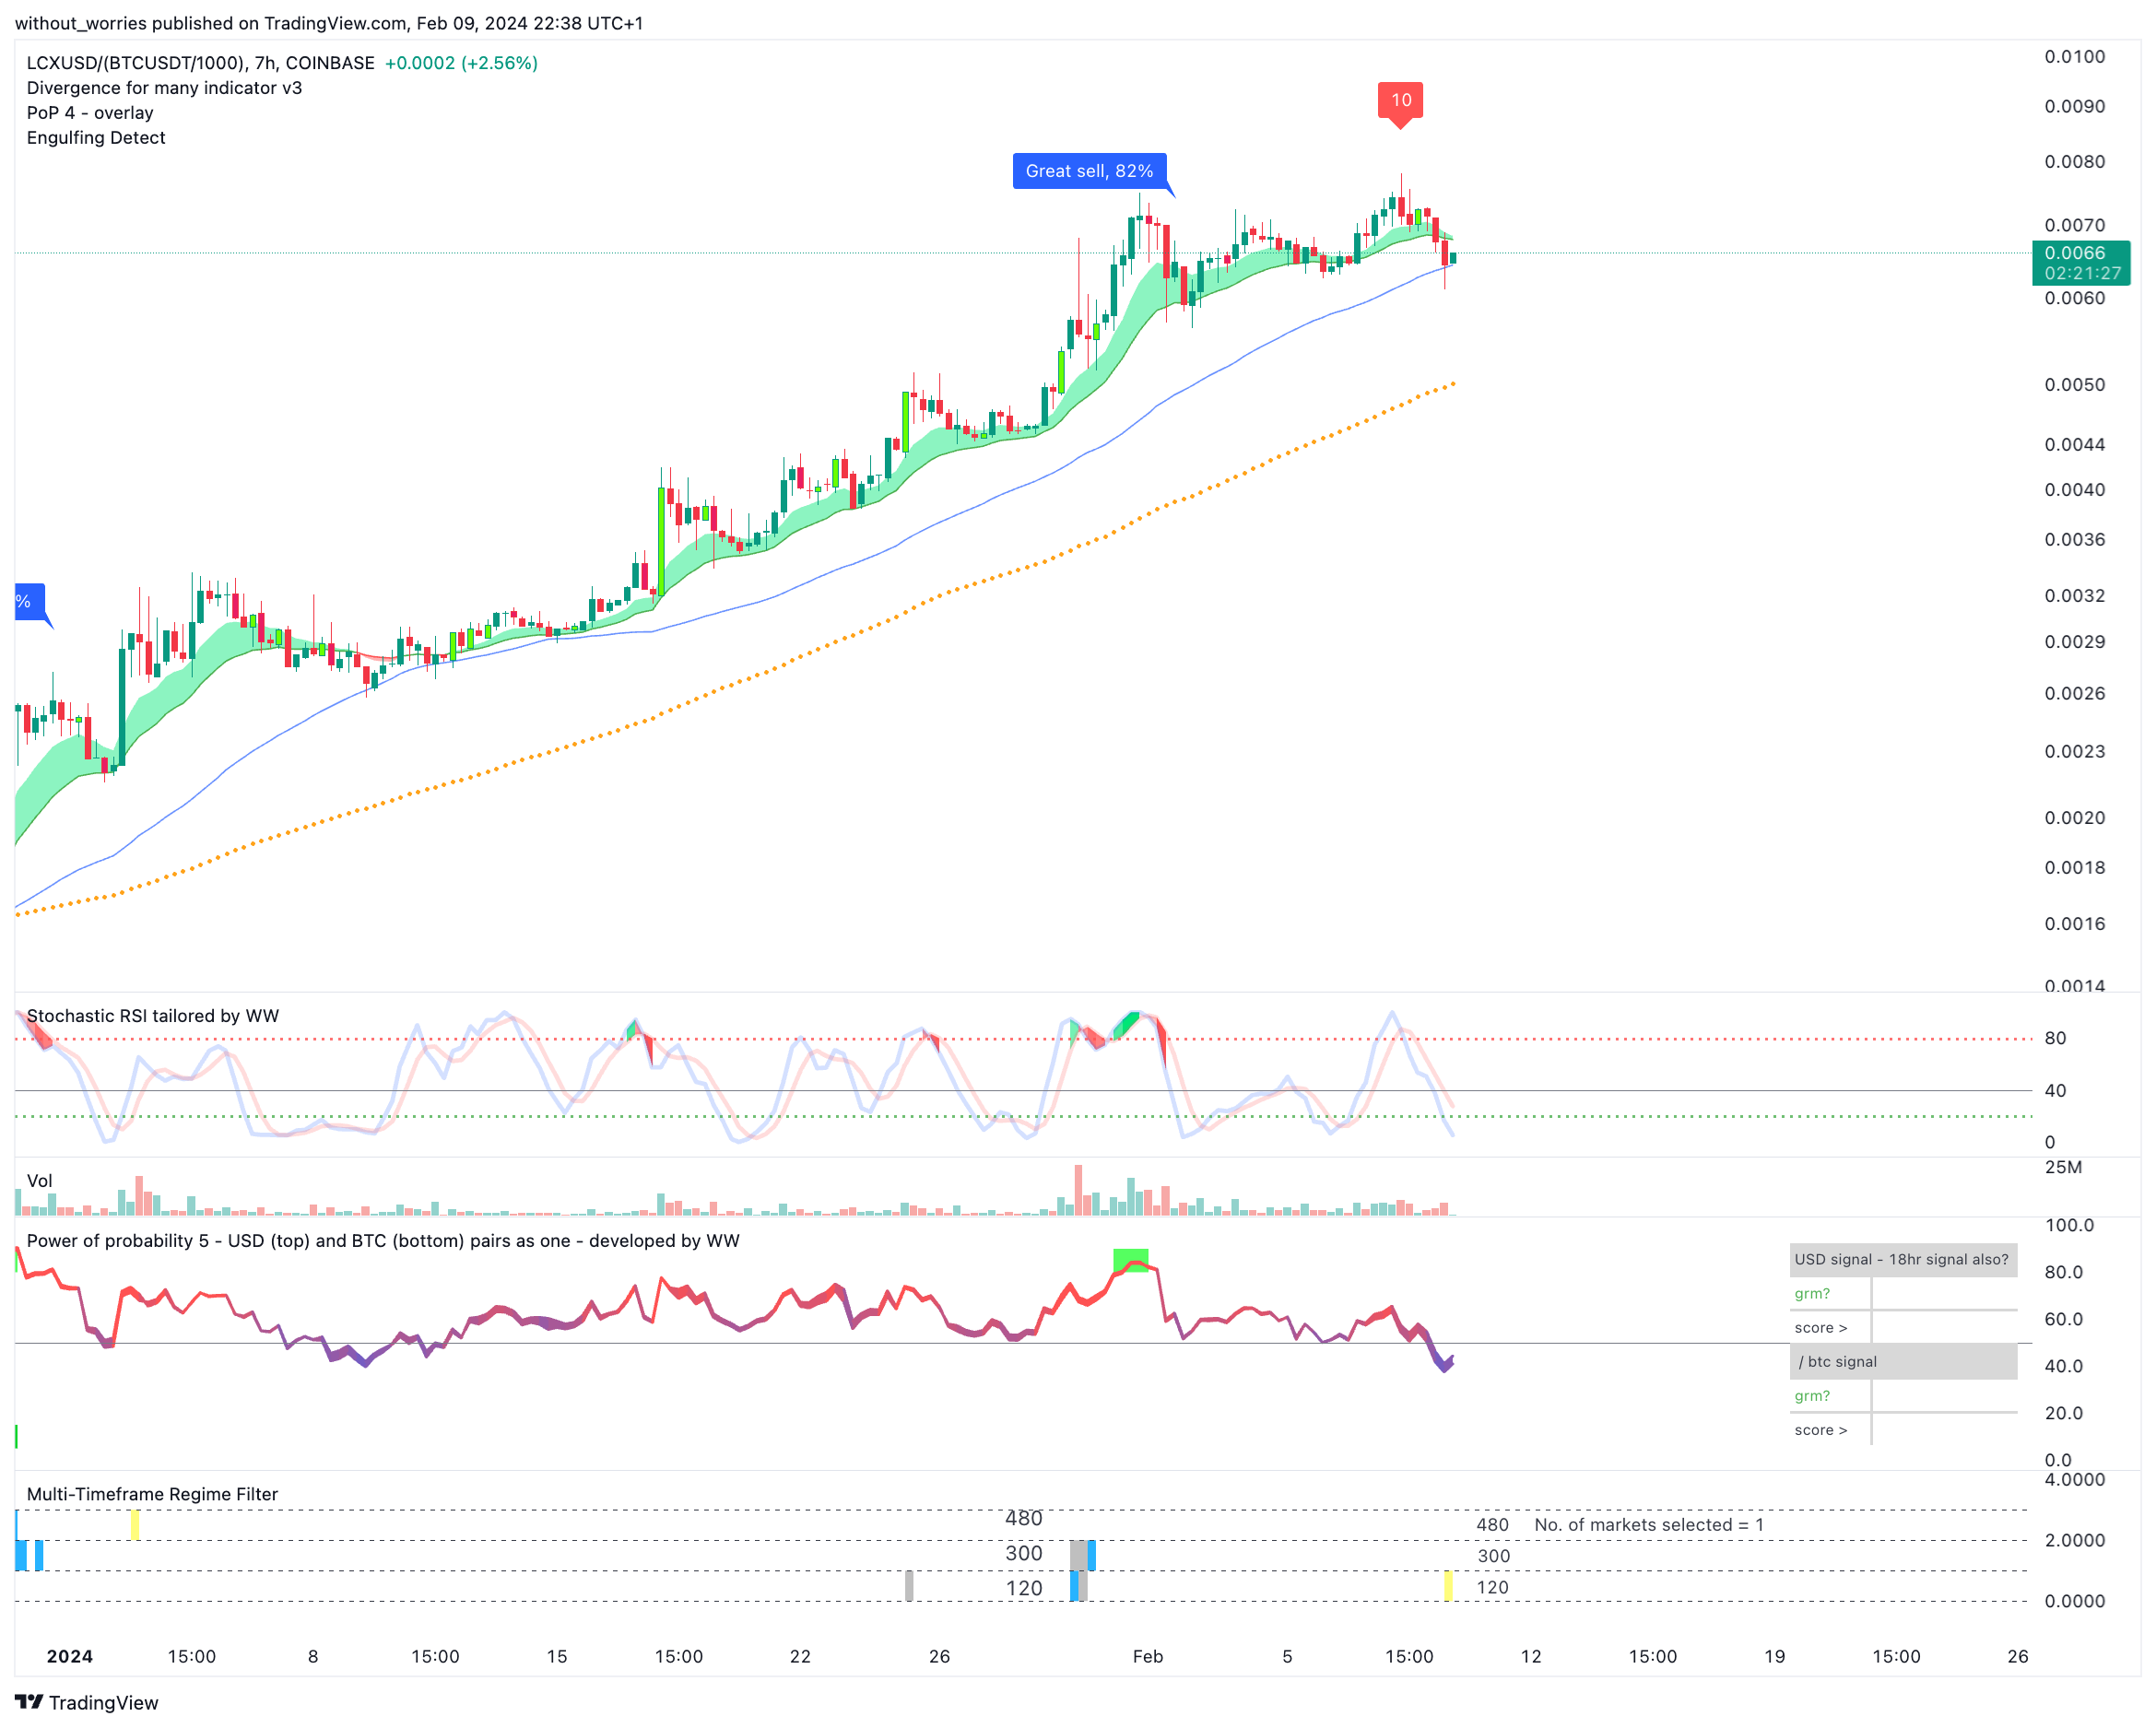This screenshot has height=1728, width=2156.
Task: Click the 'Engulfing Detect' indicator legend
Action: click(96, 138)
